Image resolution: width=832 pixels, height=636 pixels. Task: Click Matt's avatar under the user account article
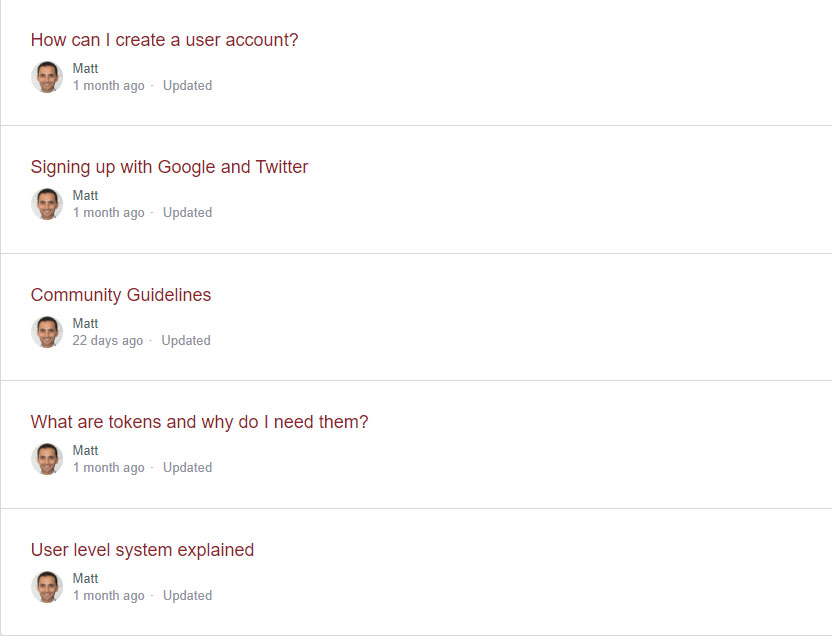pyautogui.click(x=46, y=76)
